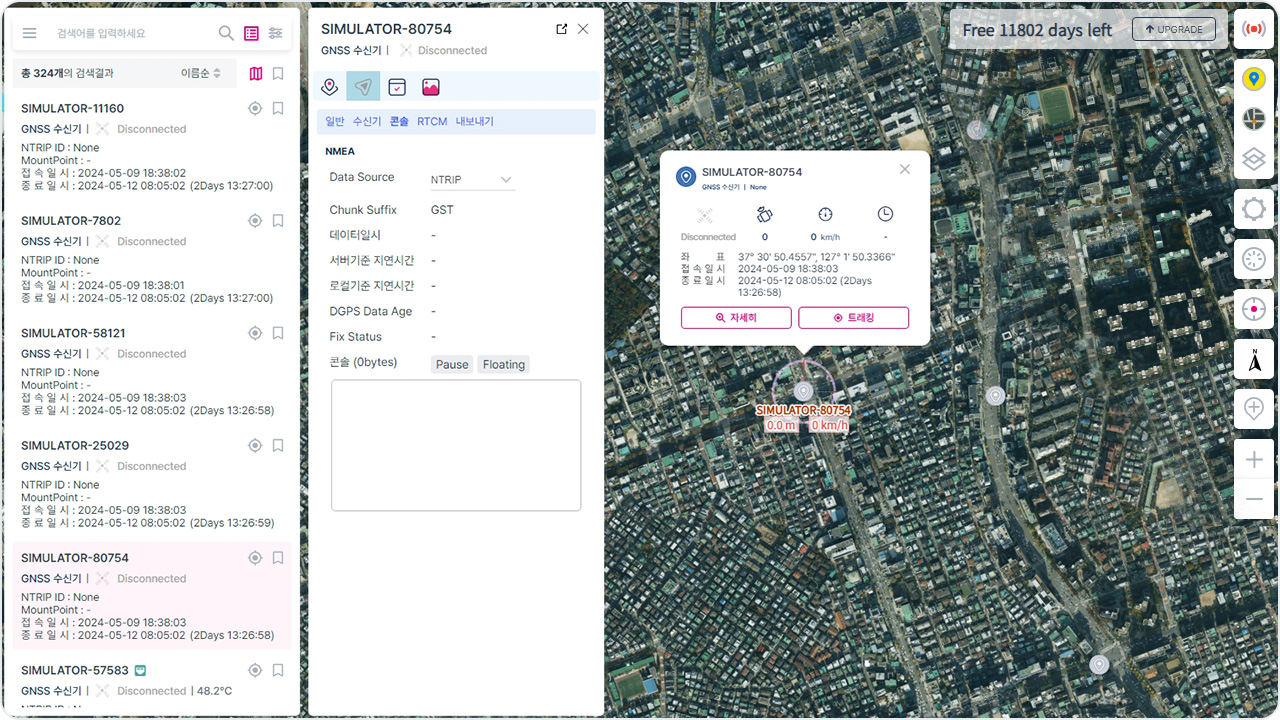The width and height of the screenshot is (1280, 720).
Task: Select SIMULATOR-58121 in the results list
Action: coord(151,370)
